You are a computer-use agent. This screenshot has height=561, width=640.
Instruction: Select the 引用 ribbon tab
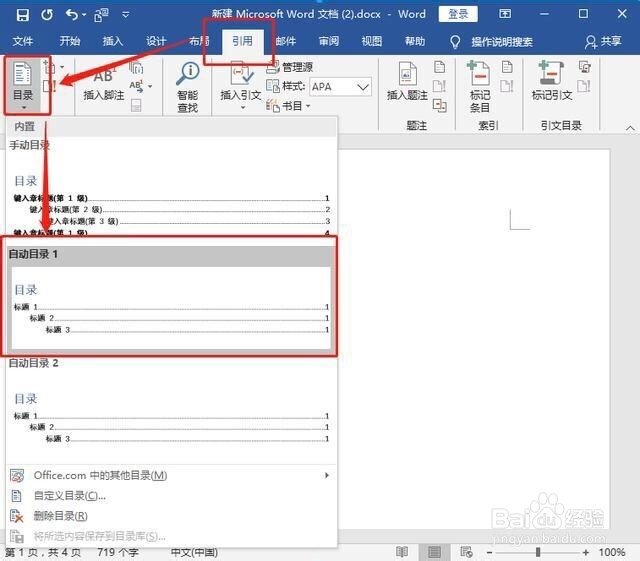(x=242, y=41)
